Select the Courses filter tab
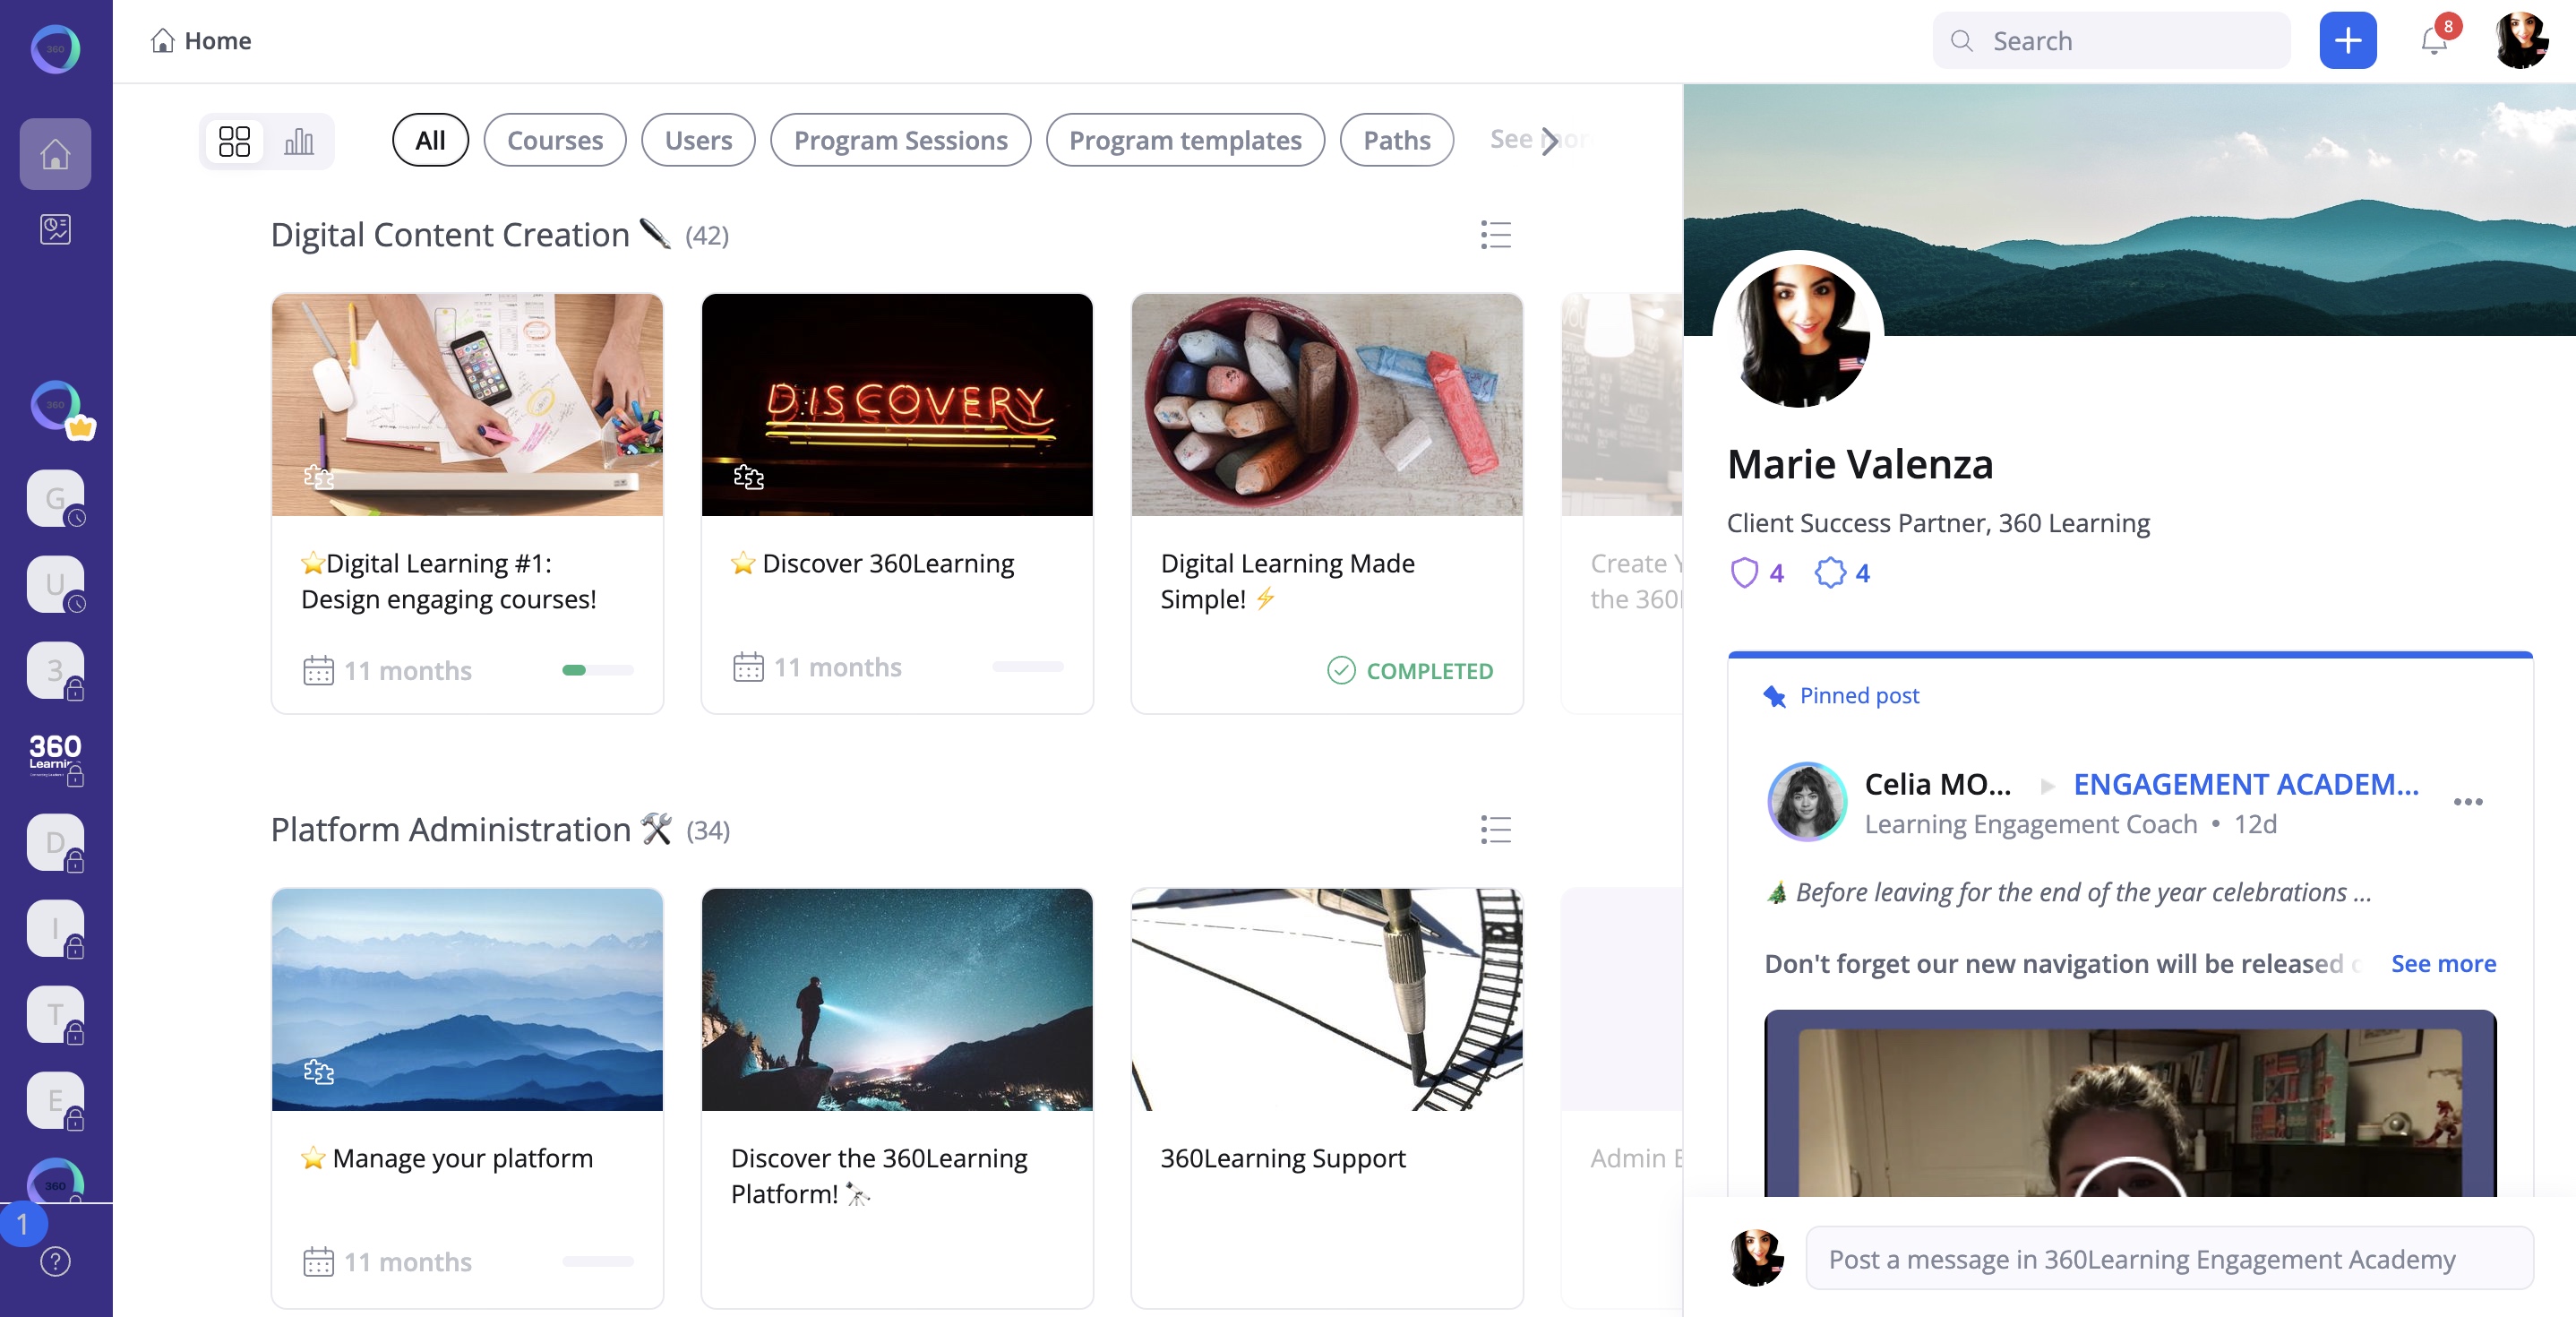This screenshot has width=2576, height=1317. pos(554,140)
